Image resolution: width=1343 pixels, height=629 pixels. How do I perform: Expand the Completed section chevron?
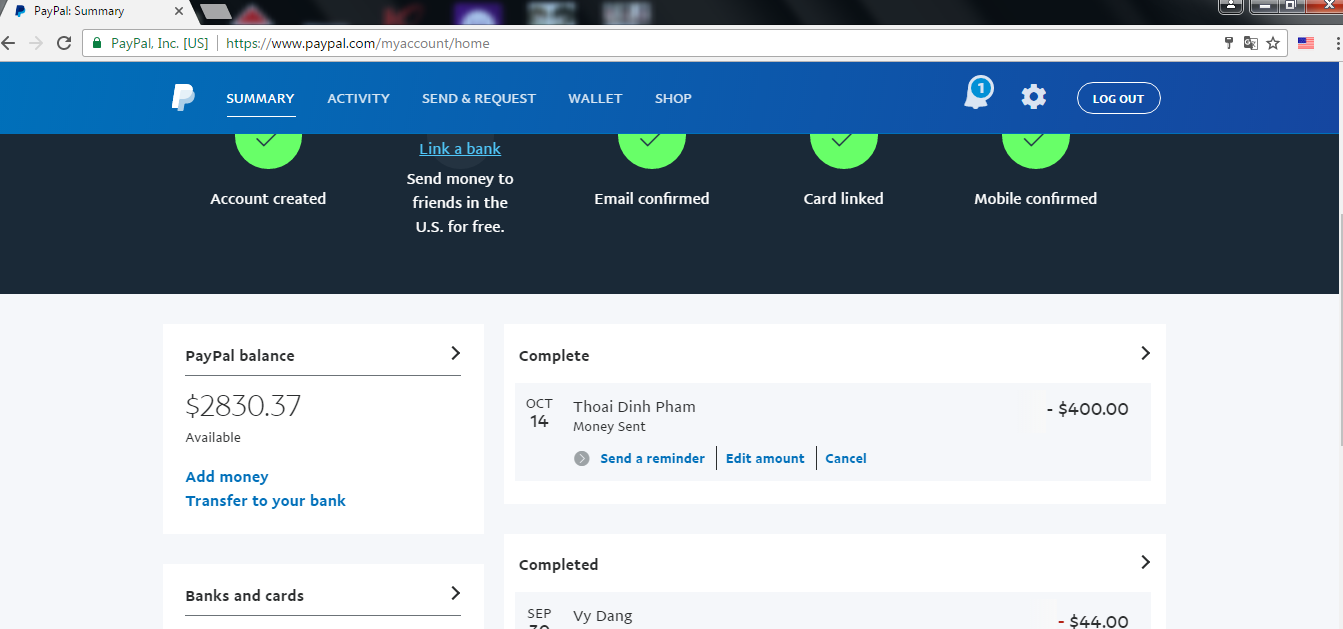coord(1145,562)
